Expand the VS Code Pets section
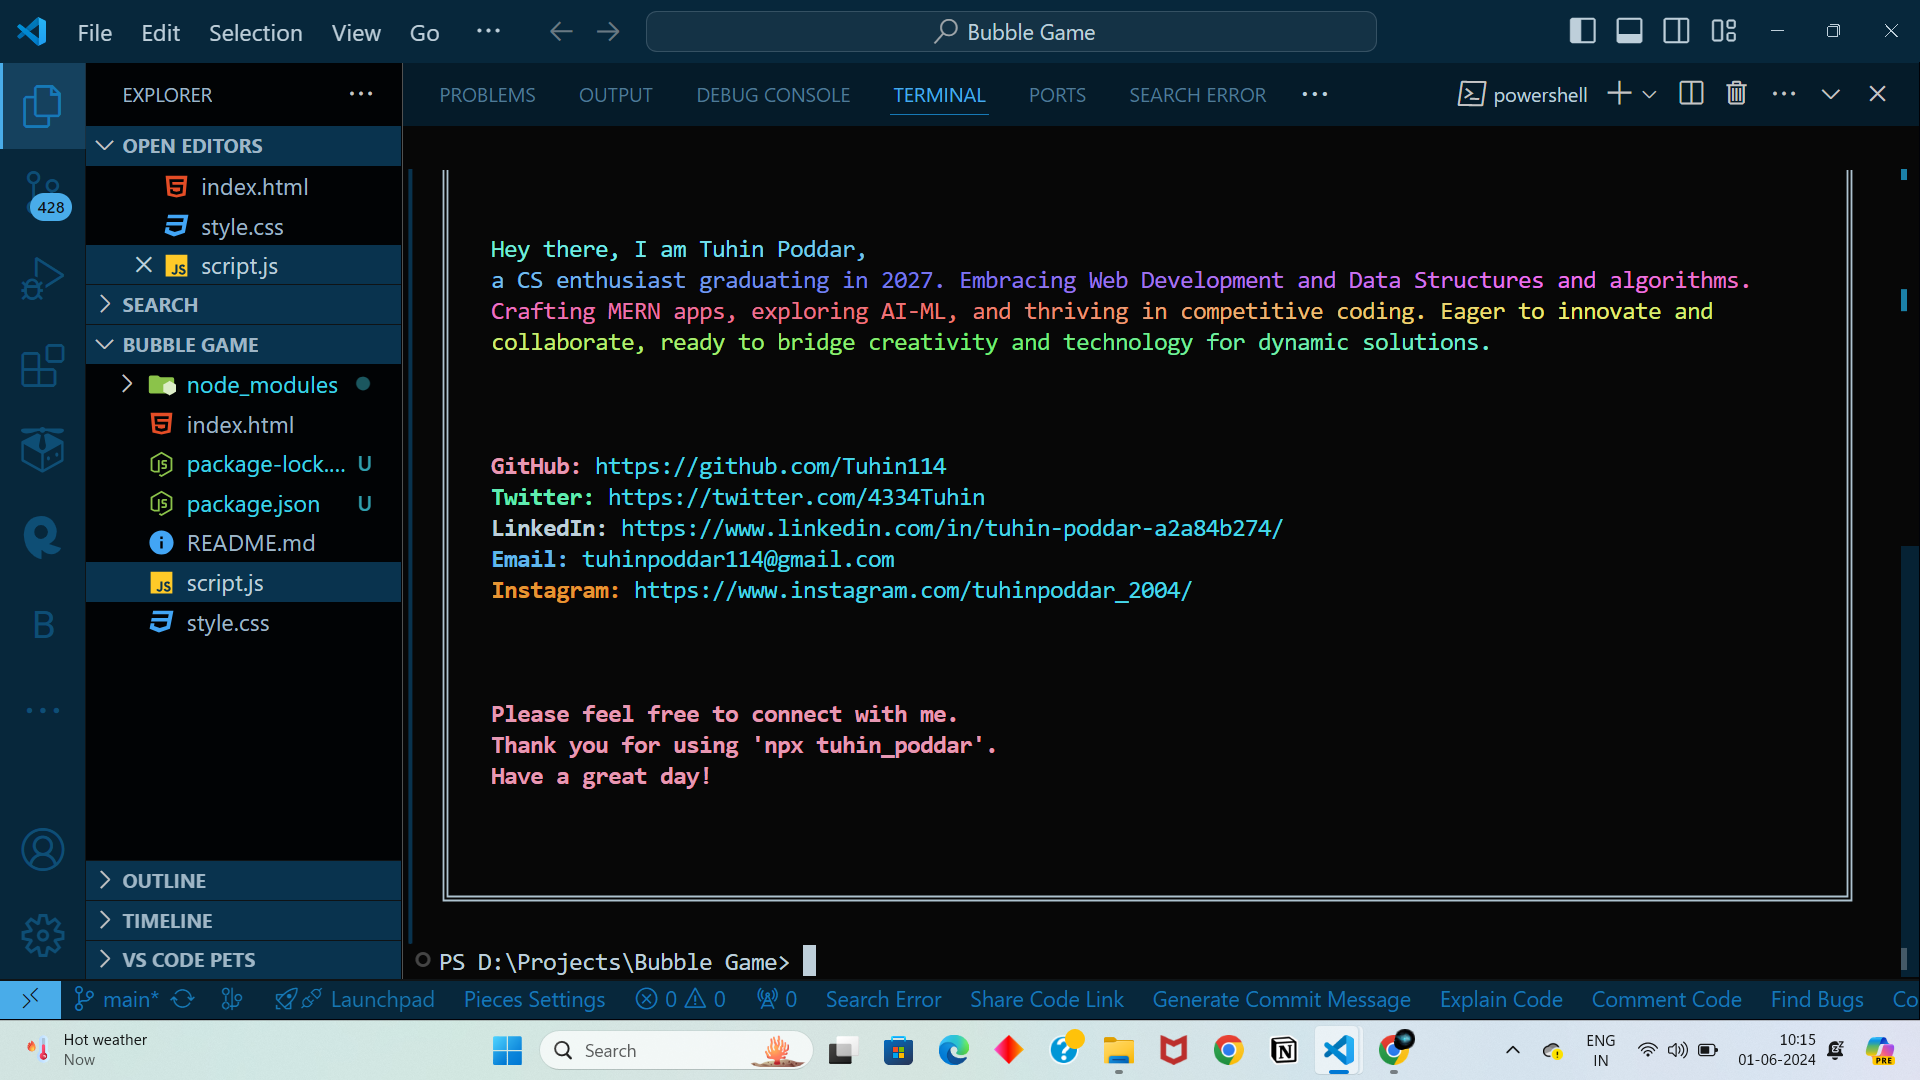The image size is (1920, 1080). point(244,960)
